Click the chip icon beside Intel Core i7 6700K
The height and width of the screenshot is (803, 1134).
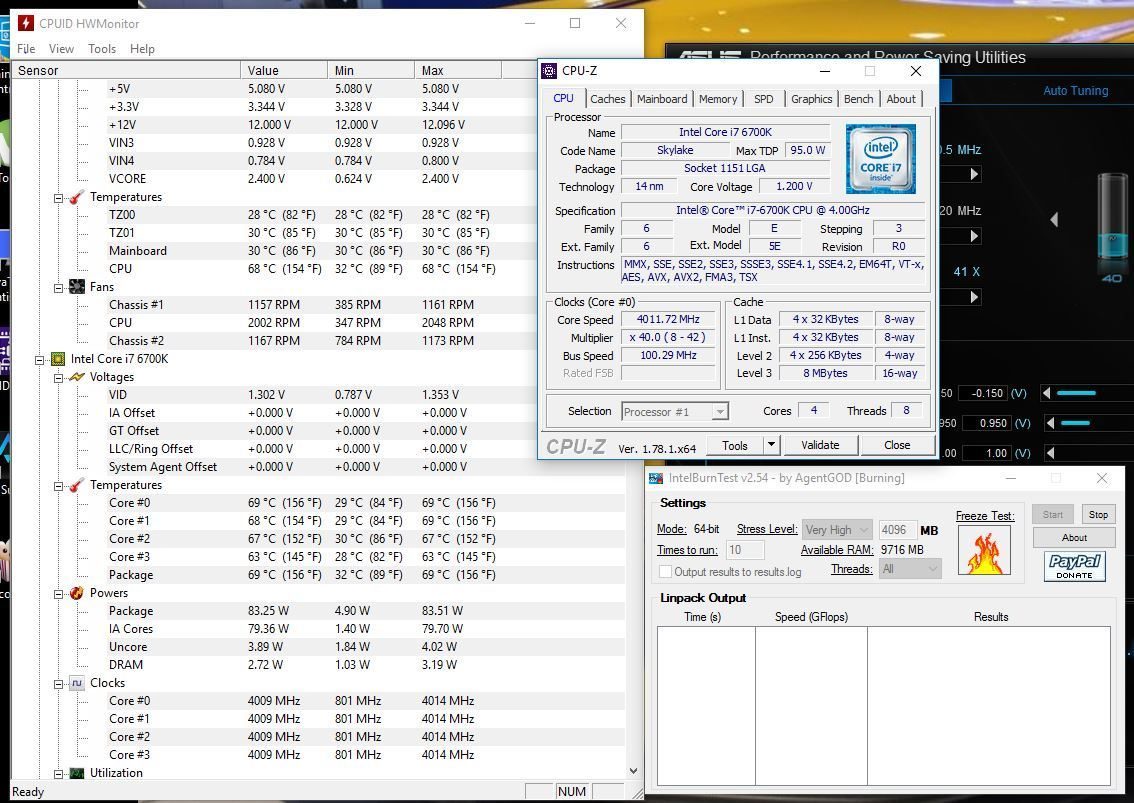[x=58, y=359]
